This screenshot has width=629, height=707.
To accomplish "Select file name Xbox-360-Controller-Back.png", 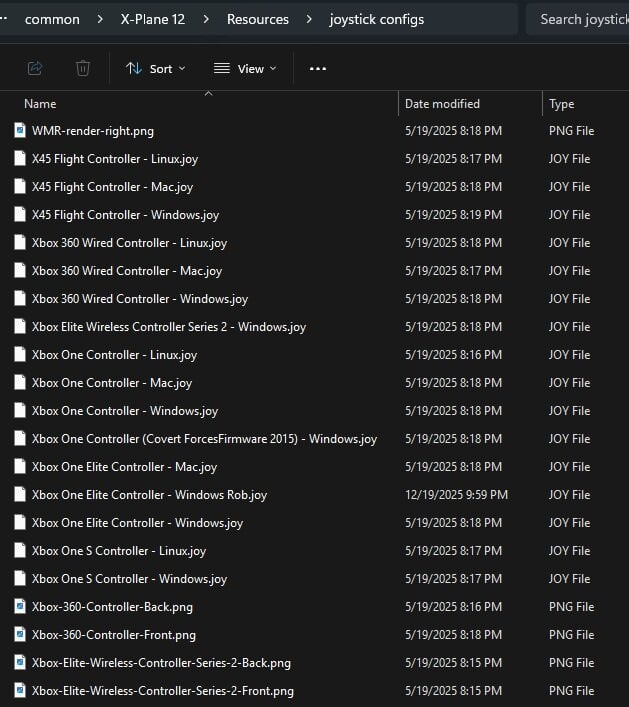I will [x=112, y=607].
